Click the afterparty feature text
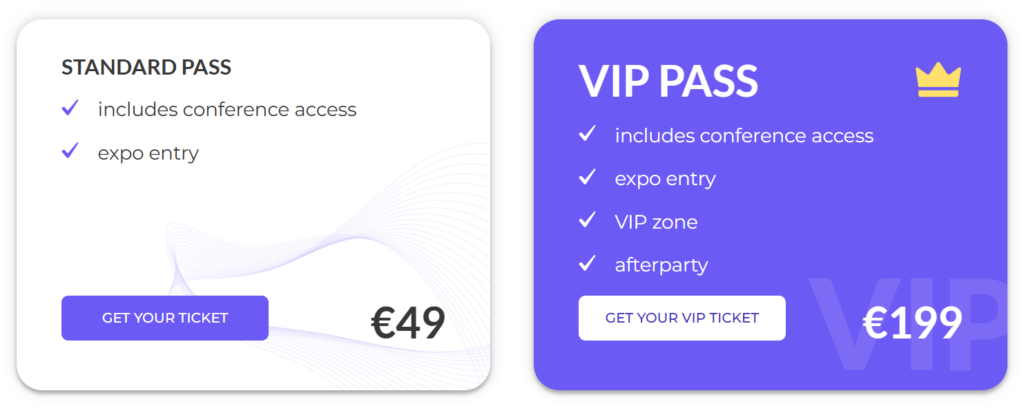1024x411 pixels. click(x=661, y=265)
